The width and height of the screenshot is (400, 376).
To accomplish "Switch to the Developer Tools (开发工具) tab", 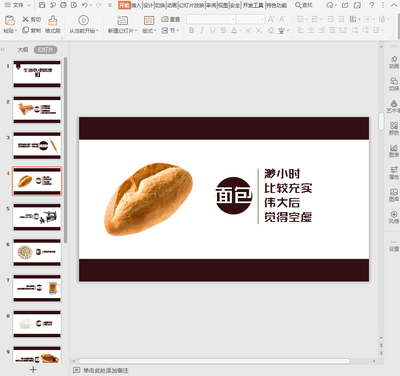I will pyautogui.click(x=253, y=5).
